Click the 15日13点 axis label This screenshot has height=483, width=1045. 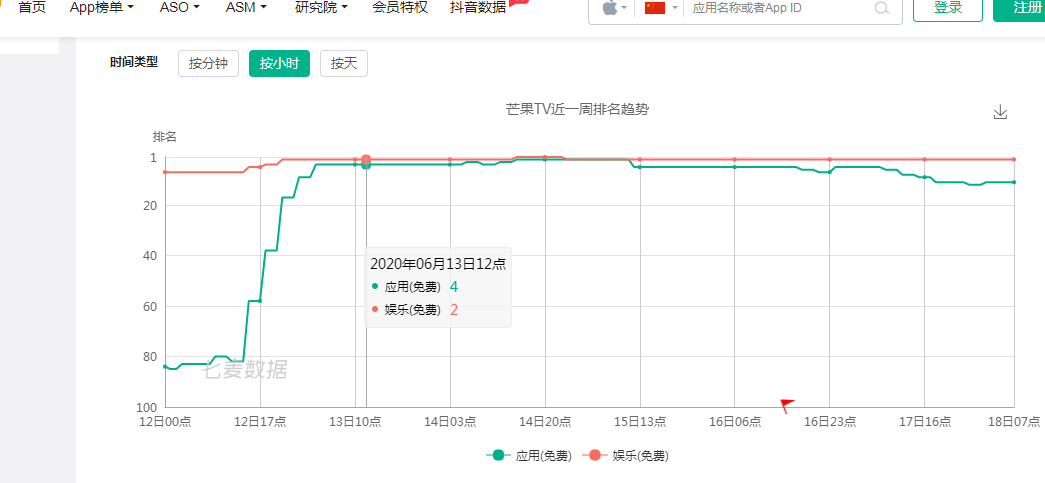(640, 421)
